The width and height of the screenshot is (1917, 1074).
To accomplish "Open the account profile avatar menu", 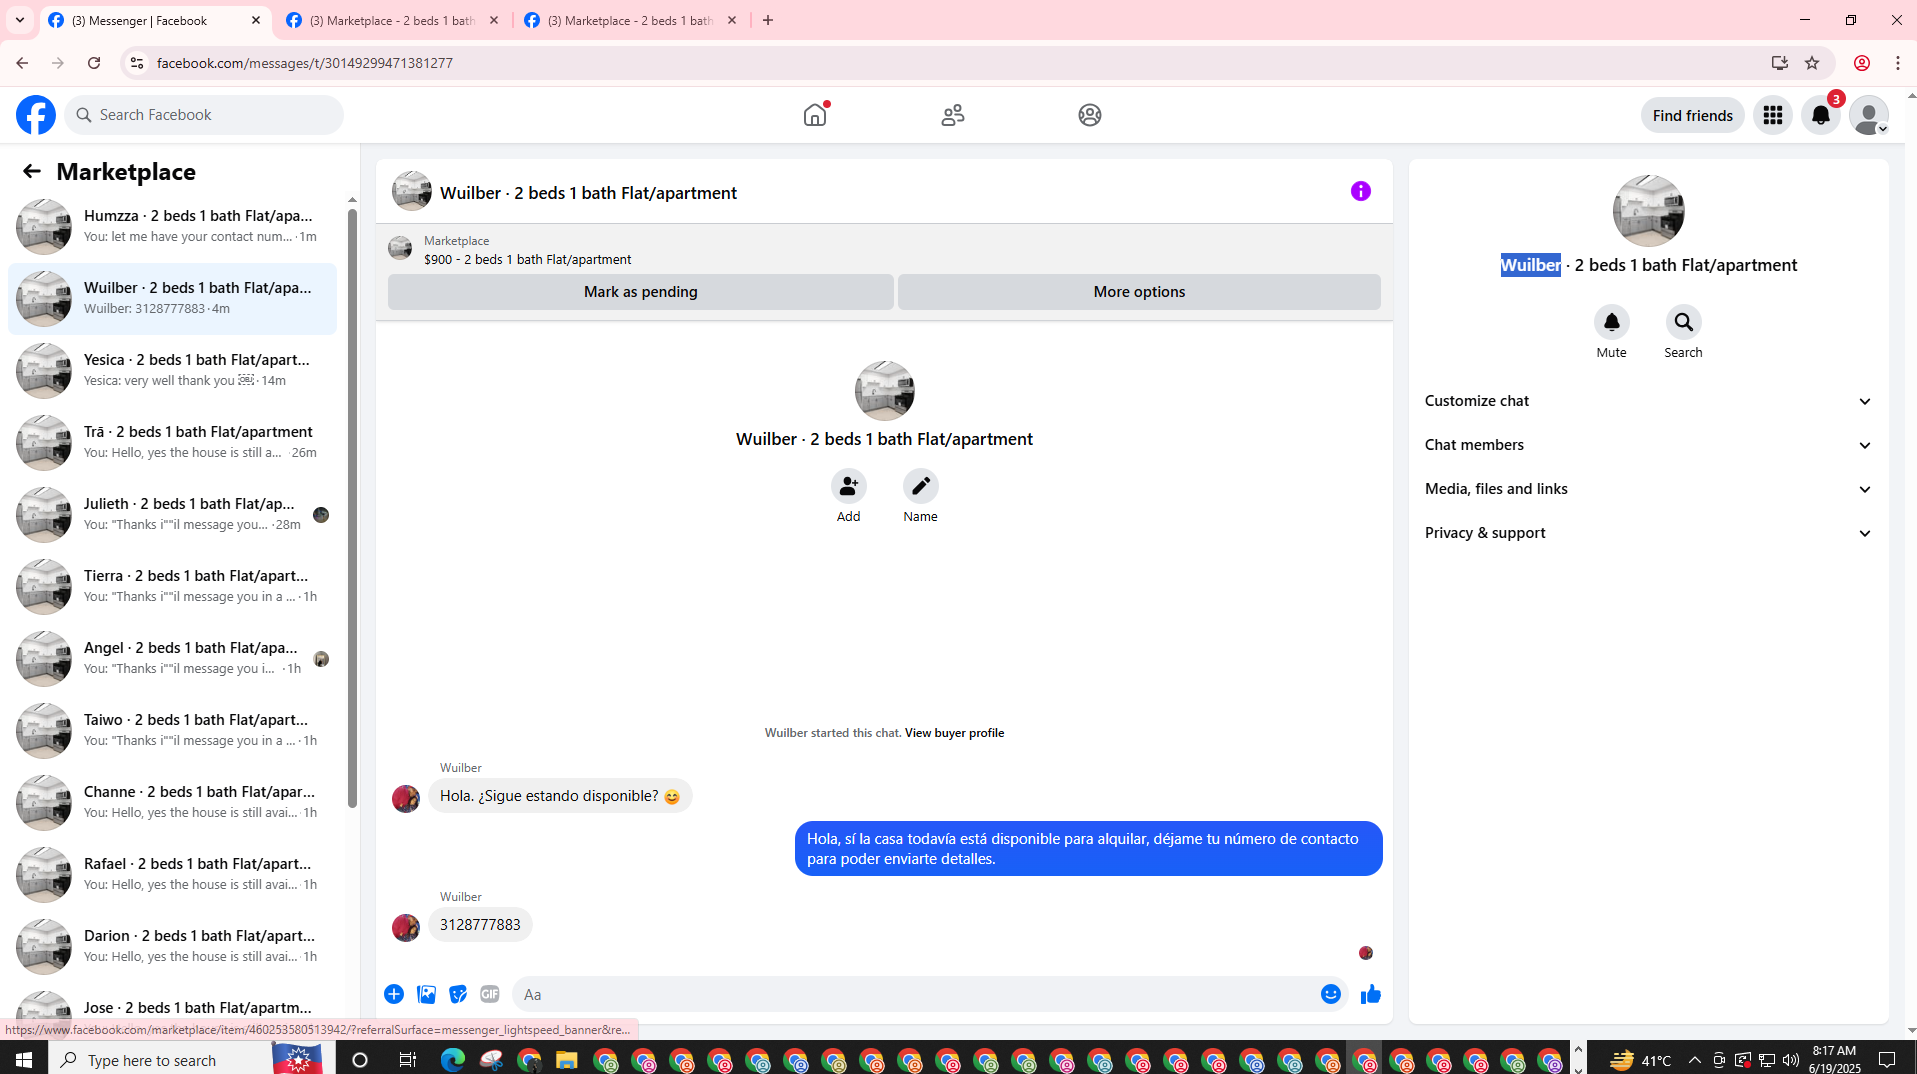I will click(1869, 115).
